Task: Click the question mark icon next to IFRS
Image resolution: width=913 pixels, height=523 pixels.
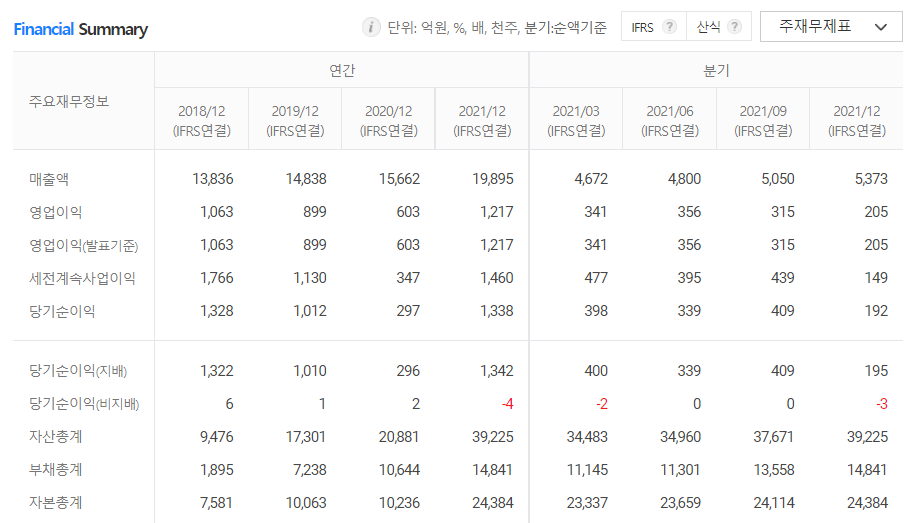Action: pyautogui.click(x=670, y=27)
